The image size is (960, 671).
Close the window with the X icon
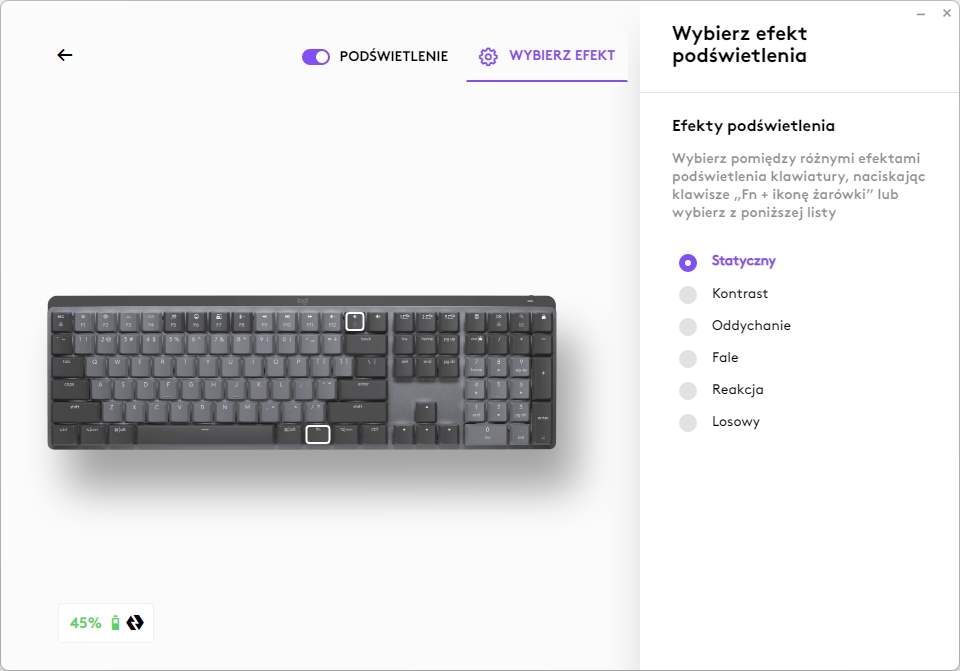pos(946,13)
